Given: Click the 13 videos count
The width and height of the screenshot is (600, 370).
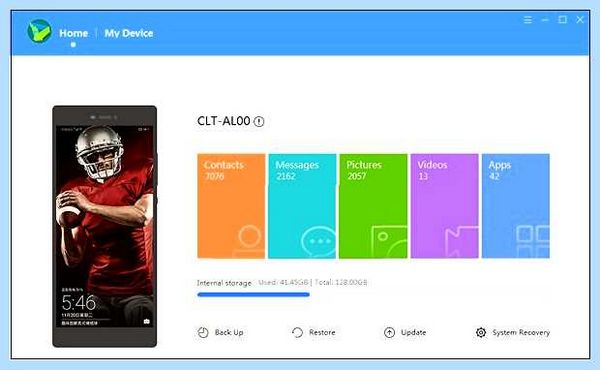Looking at the screenshot, I should coord(423,176).
